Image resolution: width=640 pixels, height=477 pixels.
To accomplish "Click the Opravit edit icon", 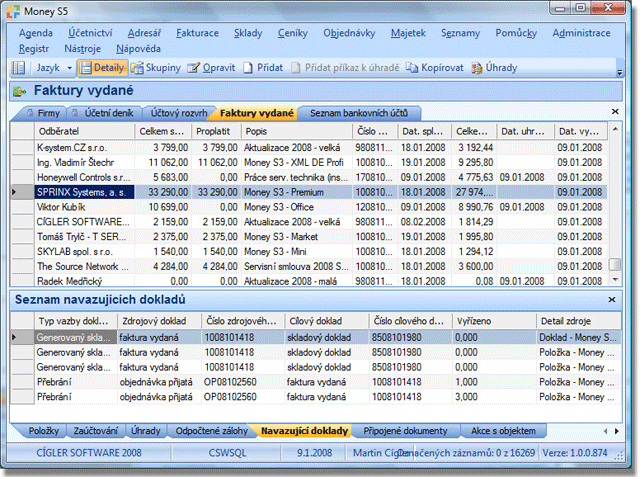I will (193, 68).
